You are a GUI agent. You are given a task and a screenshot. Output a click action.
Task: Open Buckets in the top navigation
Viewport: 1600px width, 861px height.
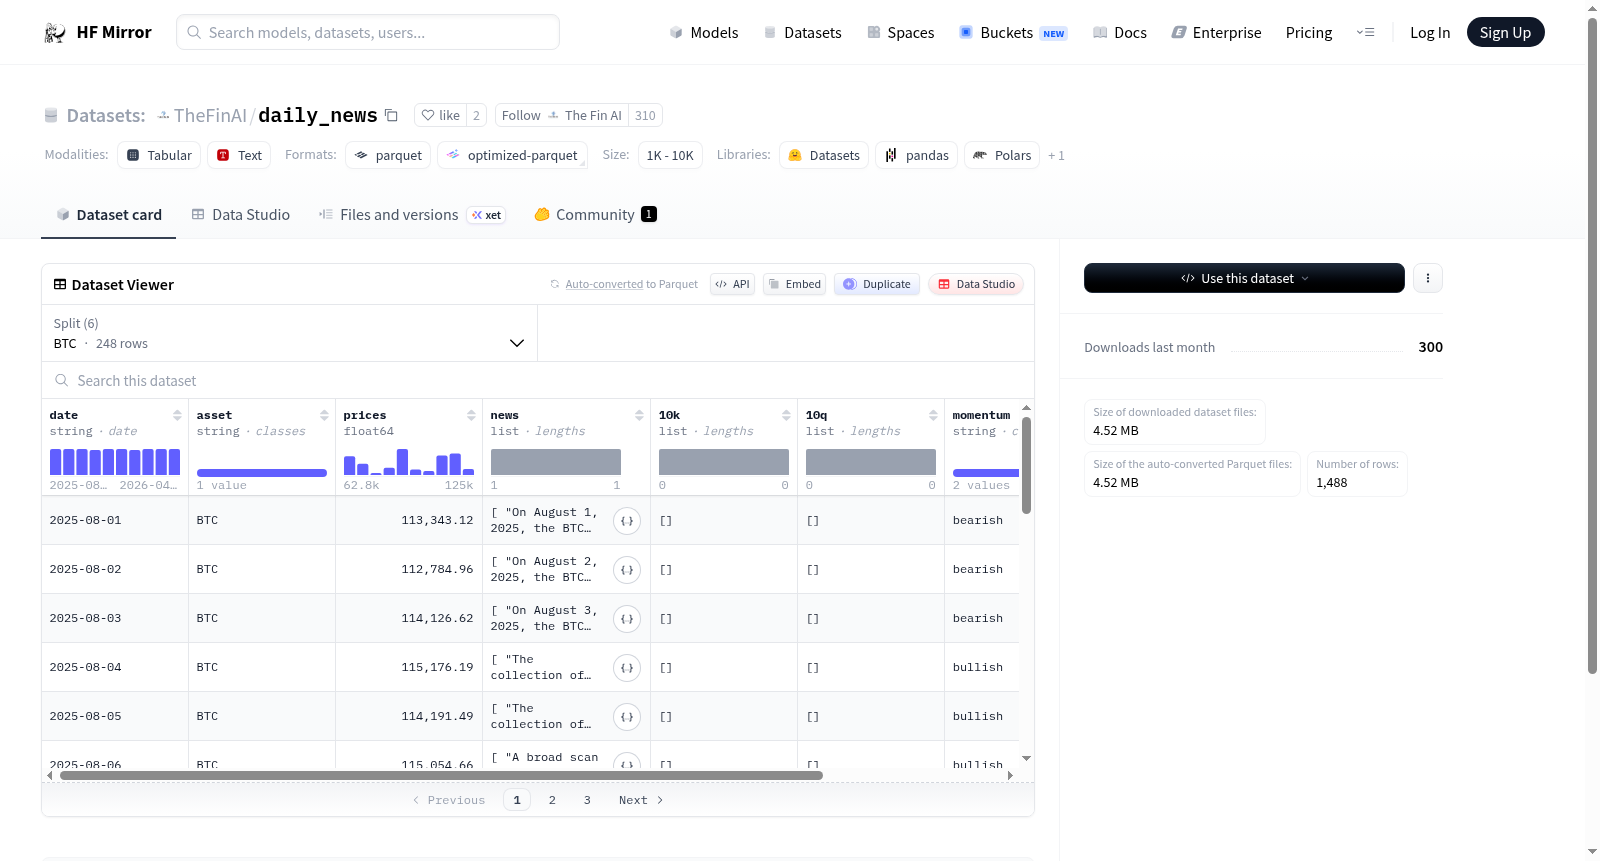pos(1013,33)
